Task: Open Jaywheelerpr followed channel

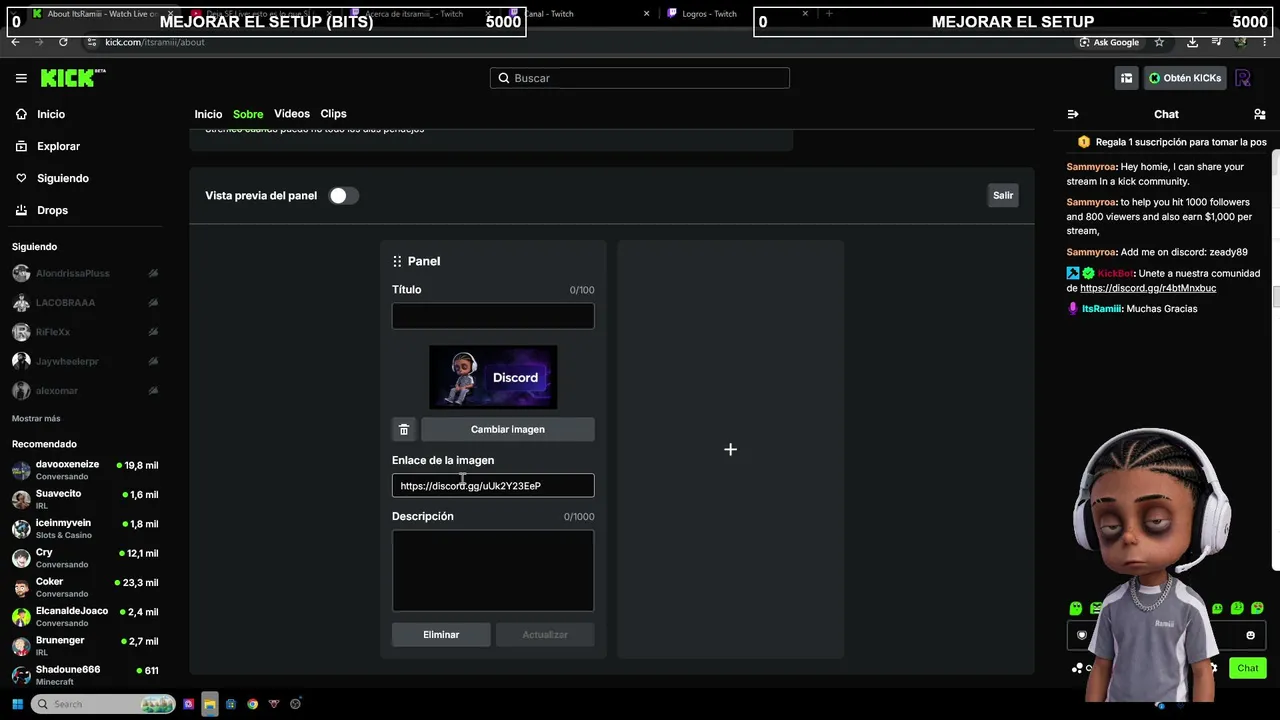Action: [86, 361]
